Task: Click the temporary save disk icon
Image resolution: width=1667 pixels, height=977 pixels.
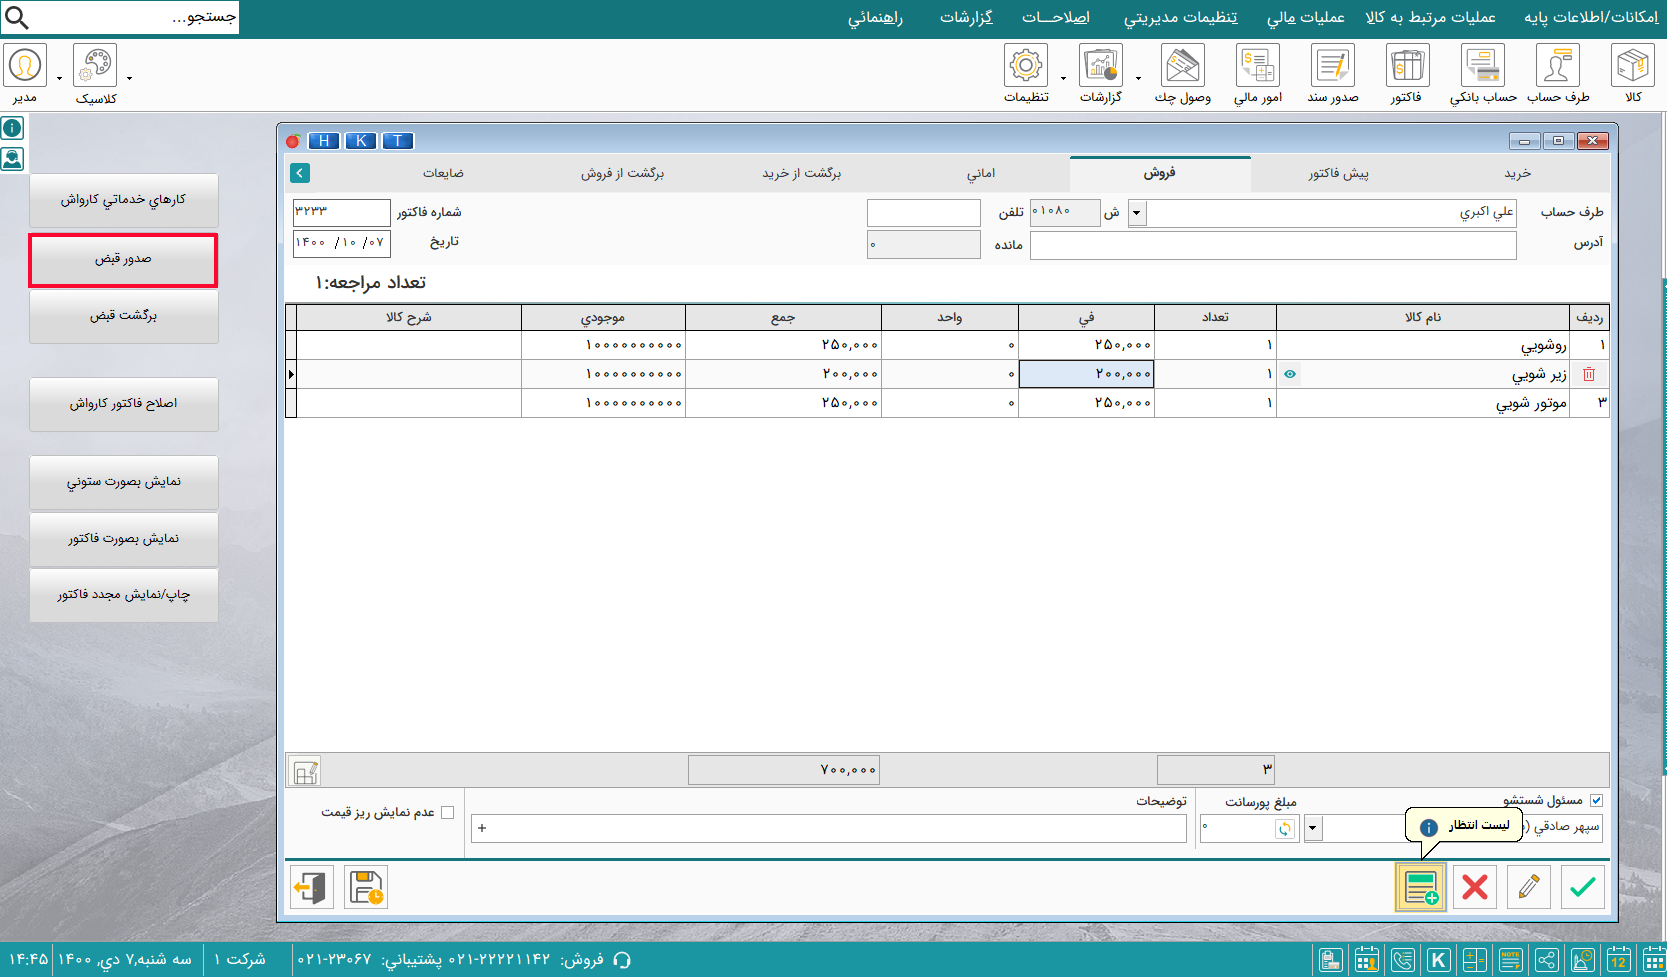Action: point(366,887)
